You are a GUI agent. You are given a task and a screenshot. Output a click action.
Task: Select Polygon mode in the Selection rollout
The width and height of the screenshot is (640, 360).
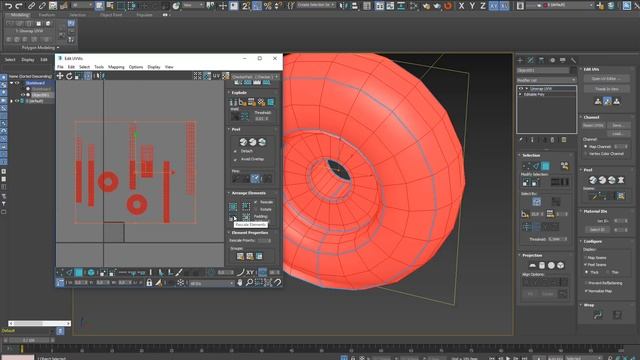(545, 166)
